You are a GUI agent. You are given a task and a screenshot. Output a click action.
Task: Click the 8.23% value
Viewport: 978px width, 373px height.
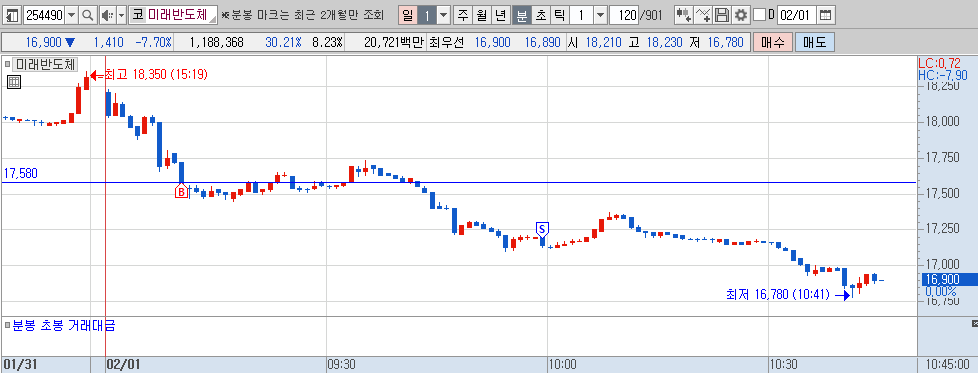(327, 42)
